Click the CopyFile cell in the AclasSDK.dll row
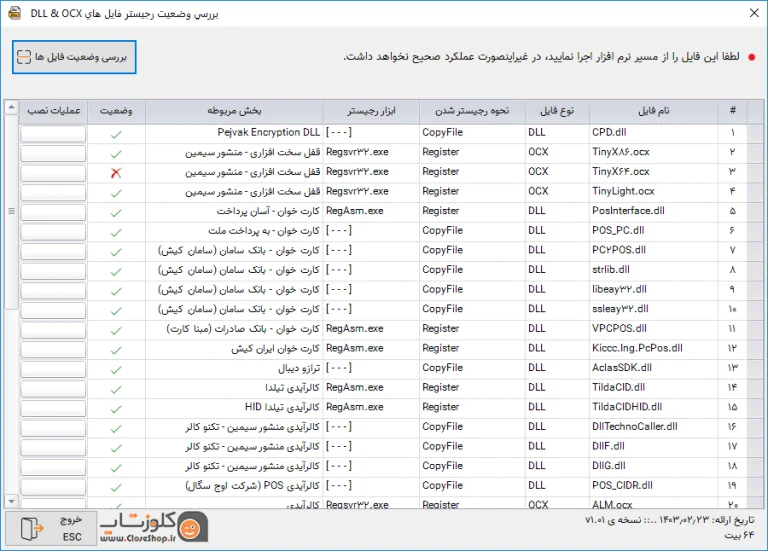The height and width of the screenshot is (551, 768). click(x=472, y=368)
